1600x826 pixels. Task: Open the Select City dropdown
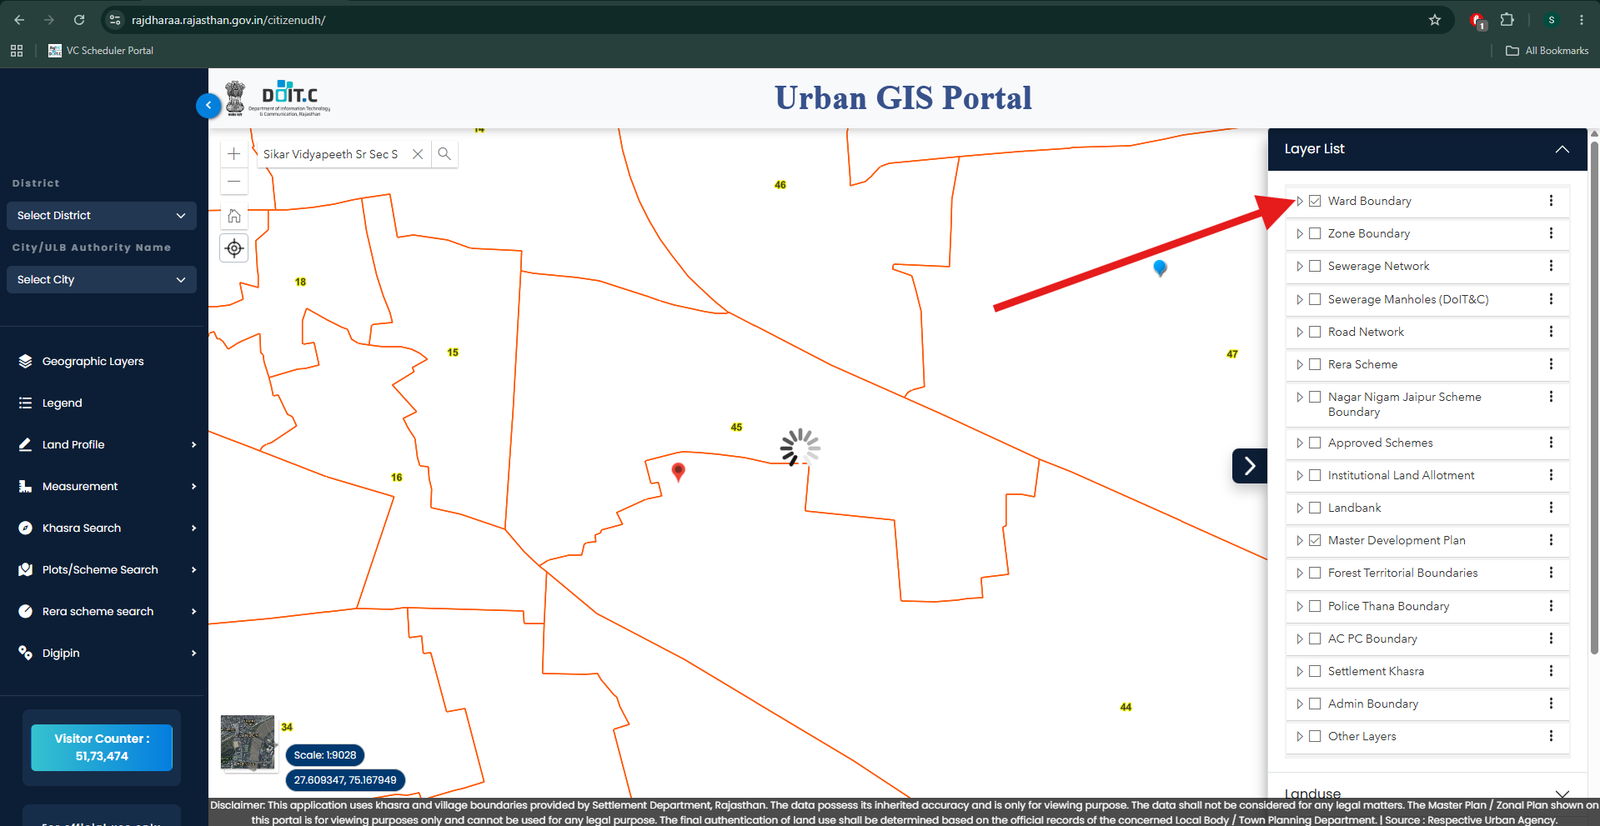coord(101,280)
